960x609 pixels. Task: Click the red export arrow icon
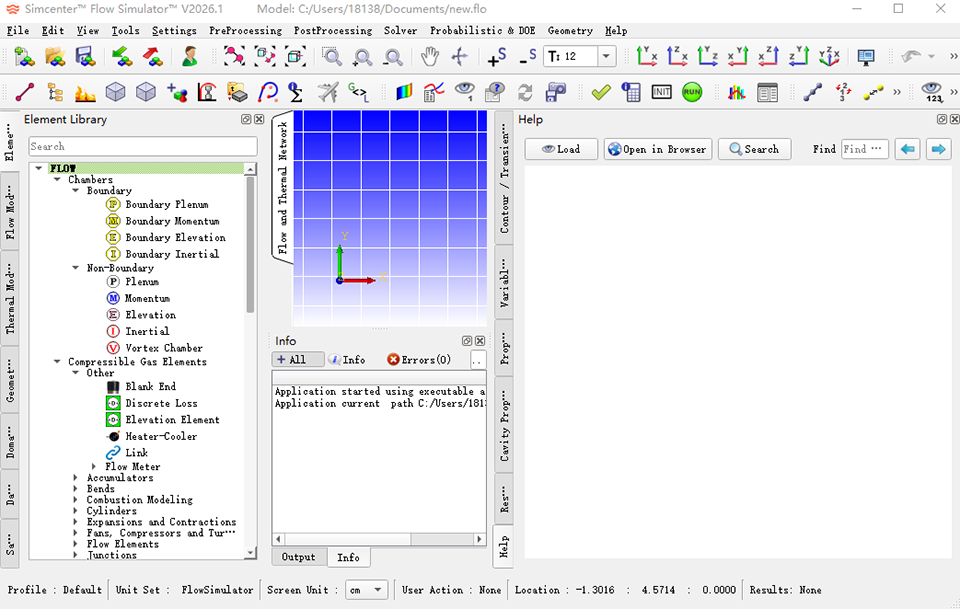pos(152,57)
